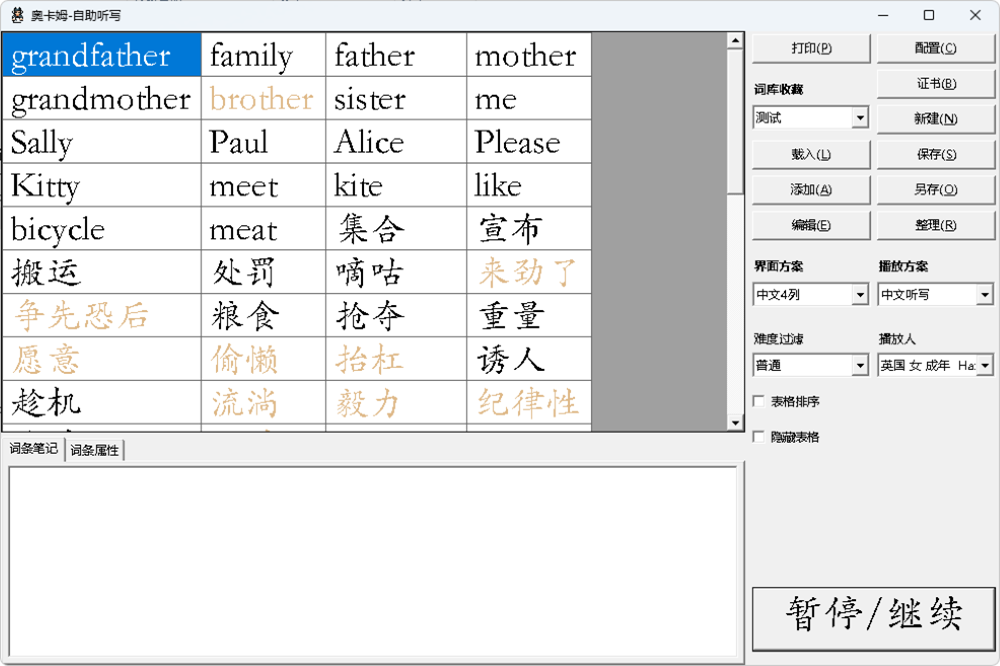
Task: Expand the 词库收藏 dropdown showing 测试
Action: click(859, 118)
